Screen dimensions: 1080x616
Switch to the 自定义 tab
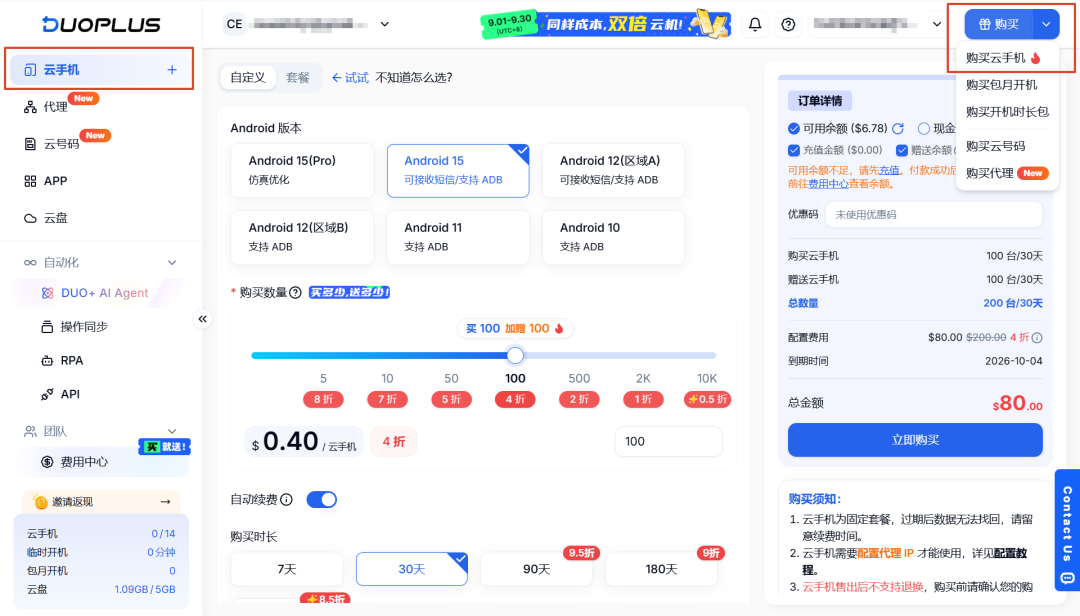(248, 78)
